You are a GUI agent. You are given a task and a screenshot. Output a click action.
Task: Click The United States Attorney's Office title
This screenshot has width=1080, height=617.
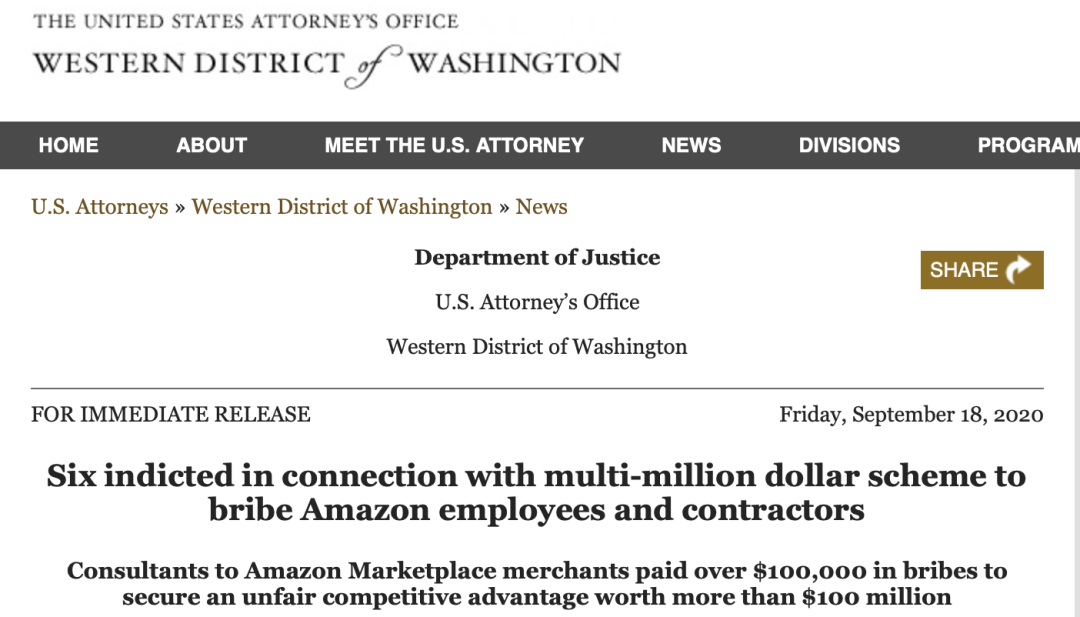[x=245, y=21]
